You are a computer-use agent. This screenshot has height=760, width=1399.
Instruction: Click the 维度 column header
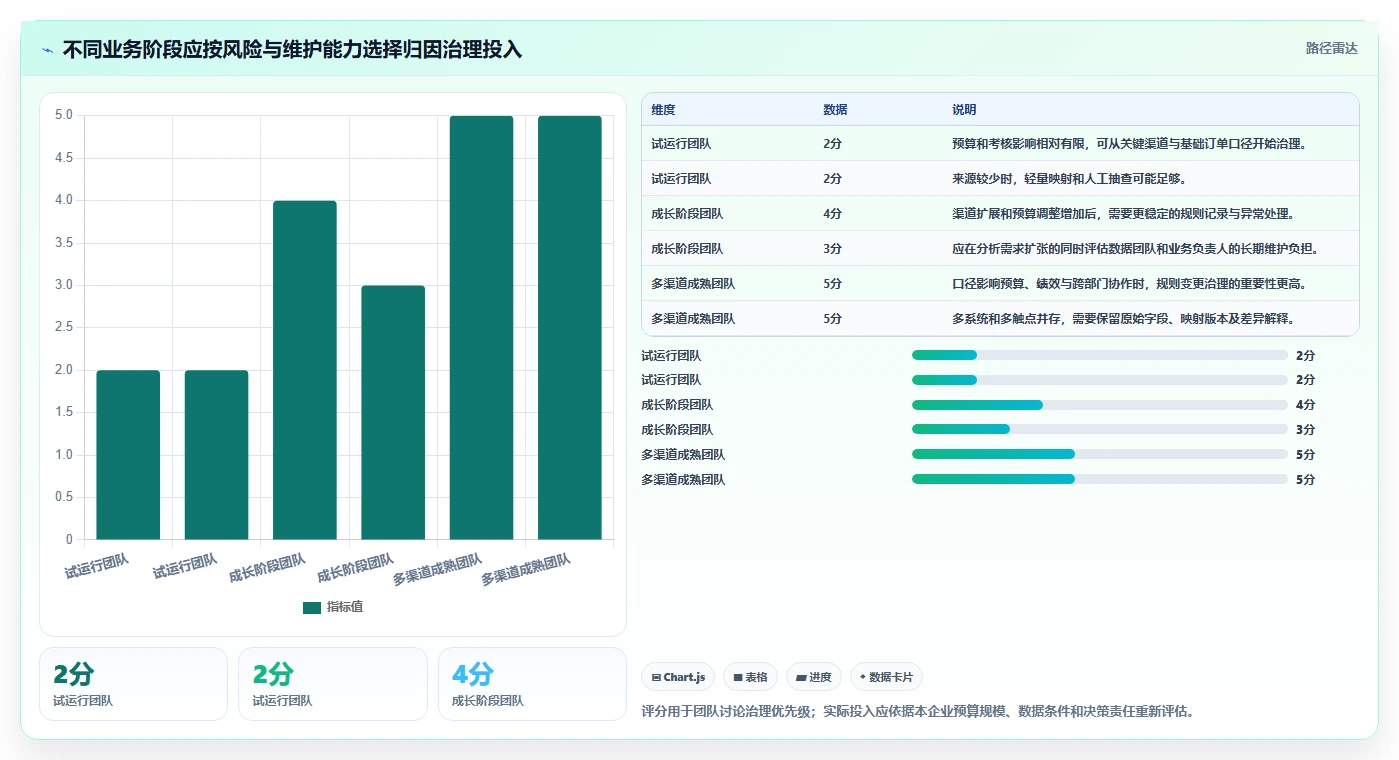664,110
